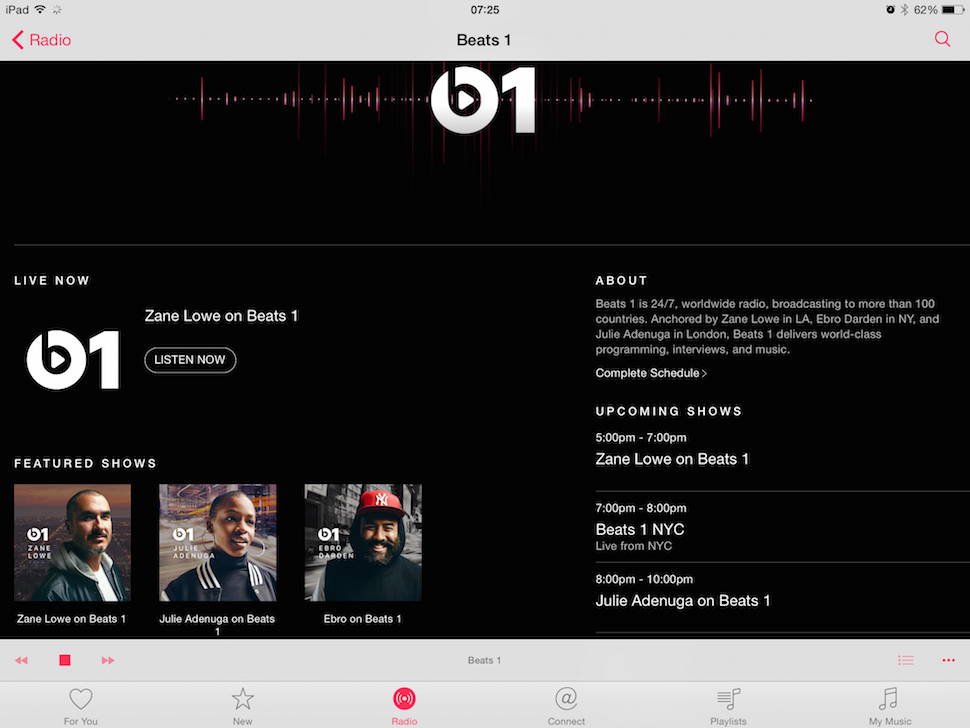Tap the rewind playback button
Image resolution: width=970 pixels, height=728 pixels.
click(22, 661)
